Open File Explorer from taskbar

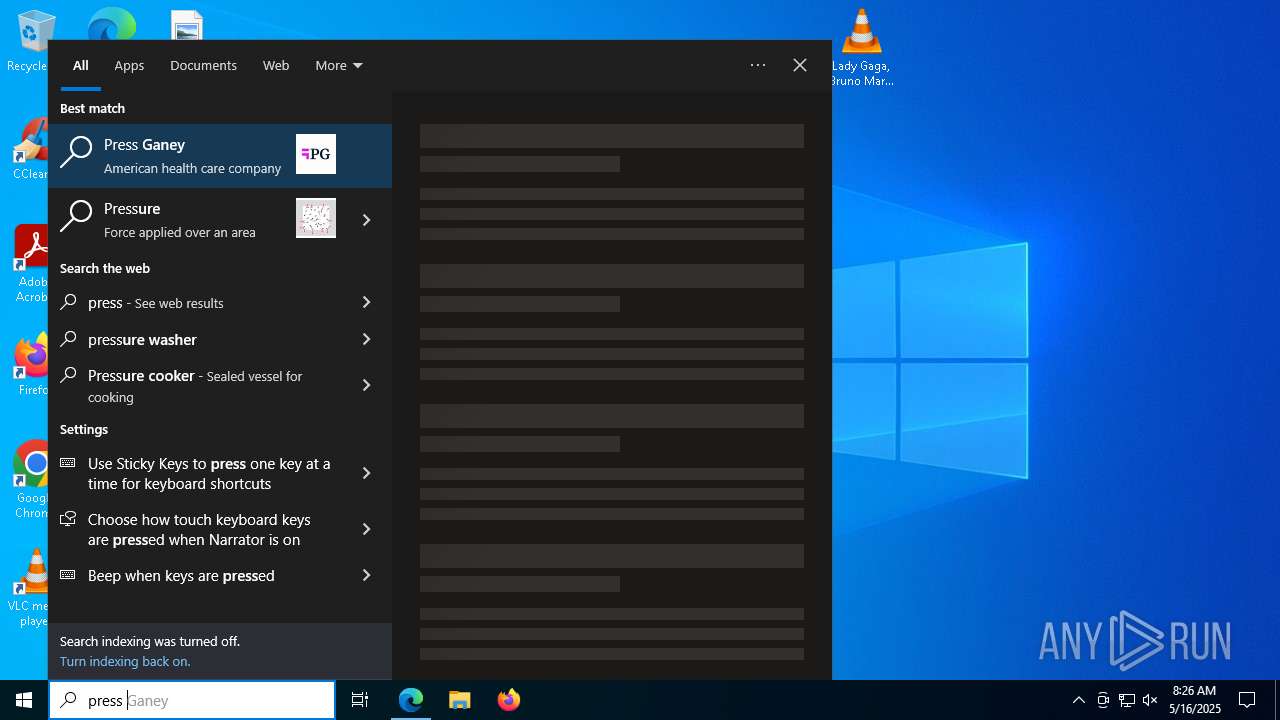(x=460, y=700)
